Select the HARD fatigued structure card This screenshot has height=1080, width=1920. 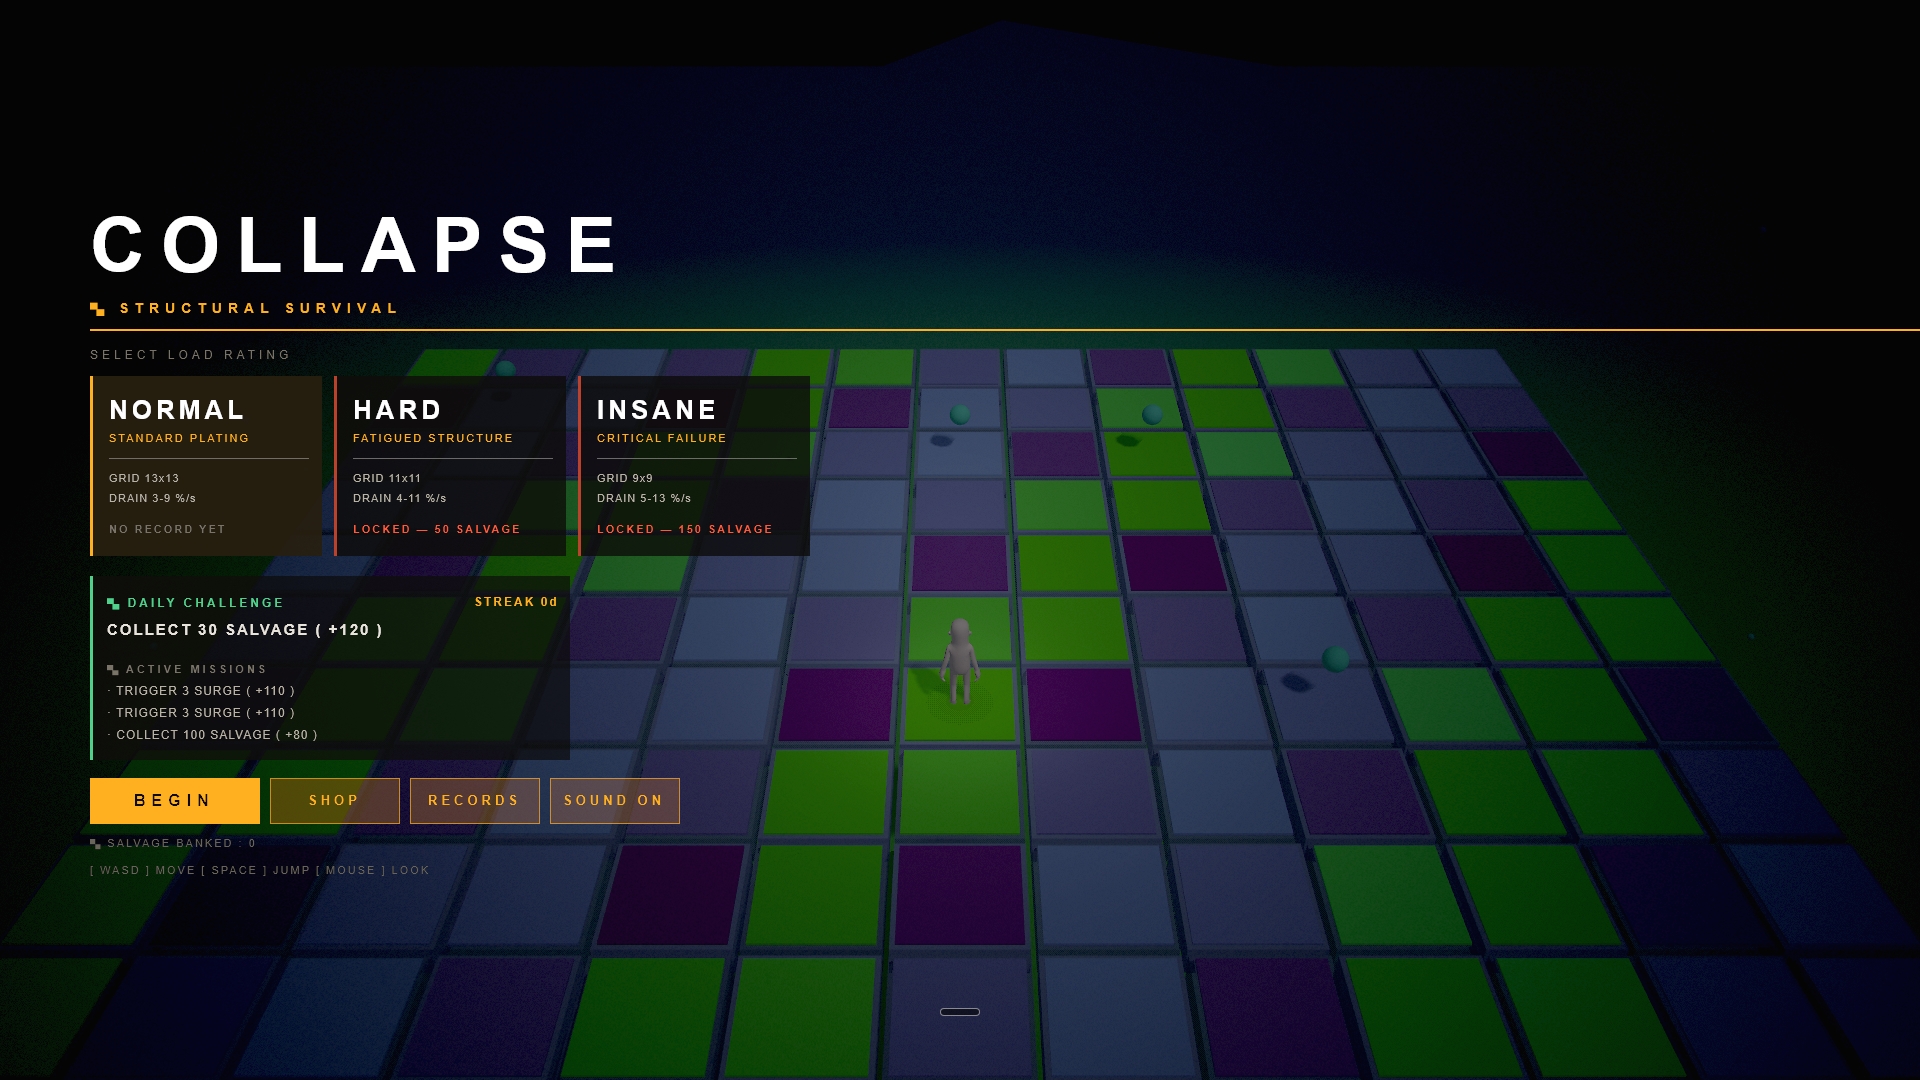click(450, 466)
